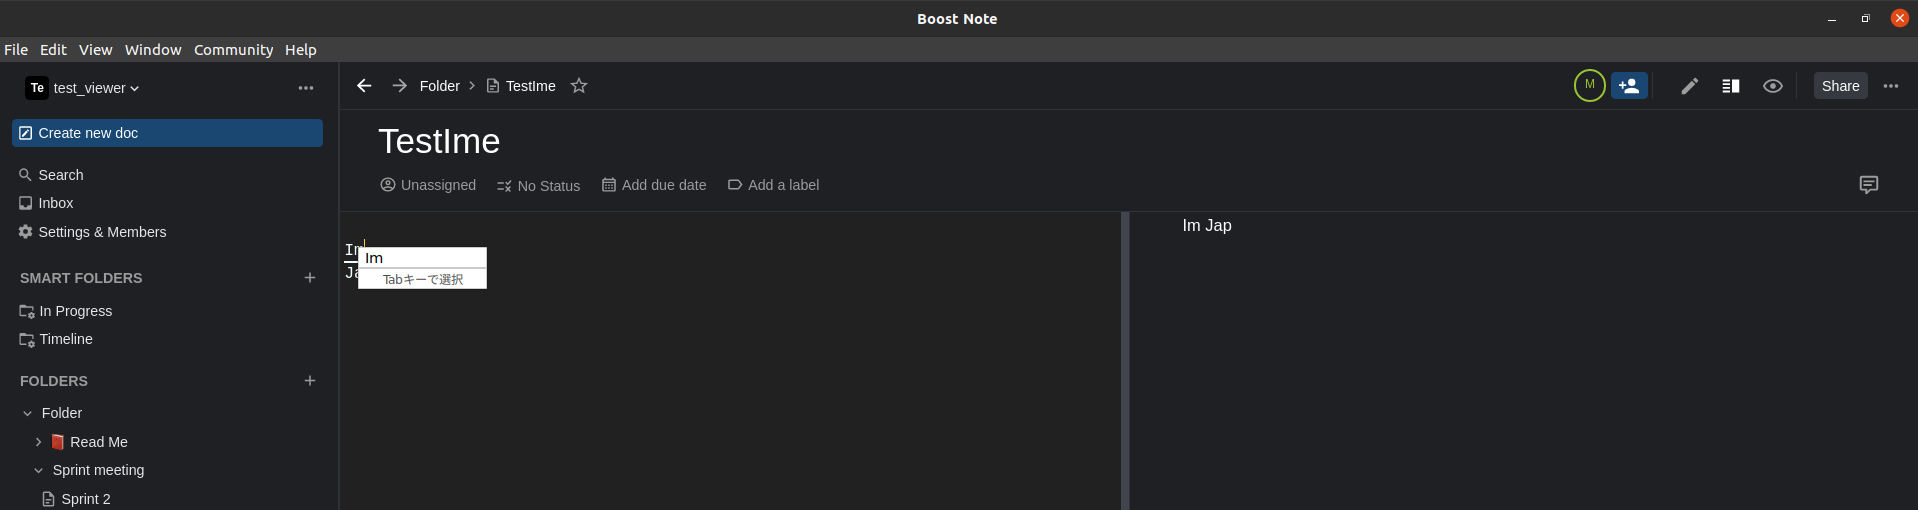Open the Timeline smart folder
This screenshot has height=510, width=1918.
tap(56, 339)
